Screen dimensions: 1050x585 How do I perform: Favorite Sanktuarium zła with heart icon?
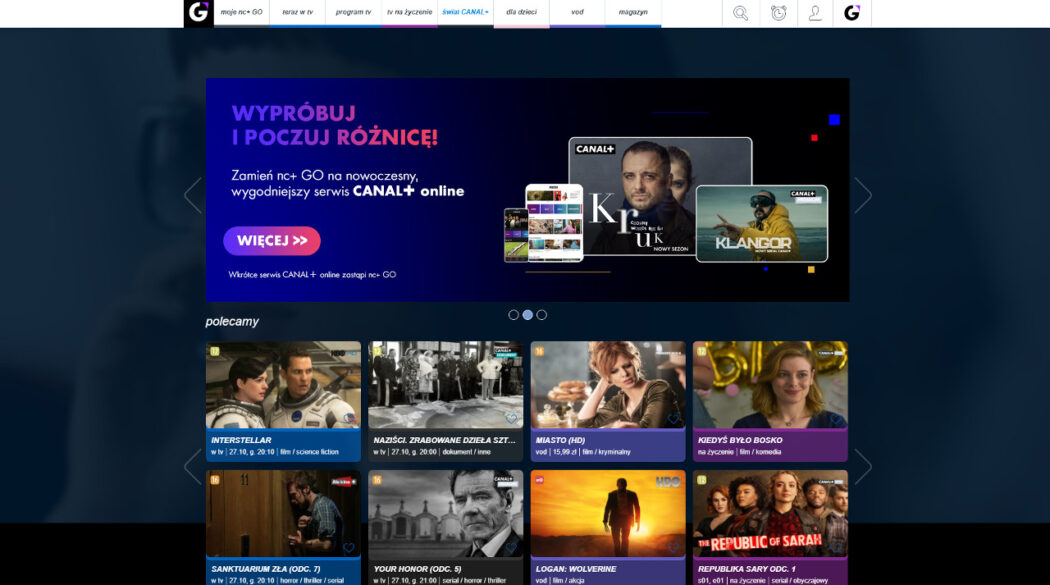point(349,548)
